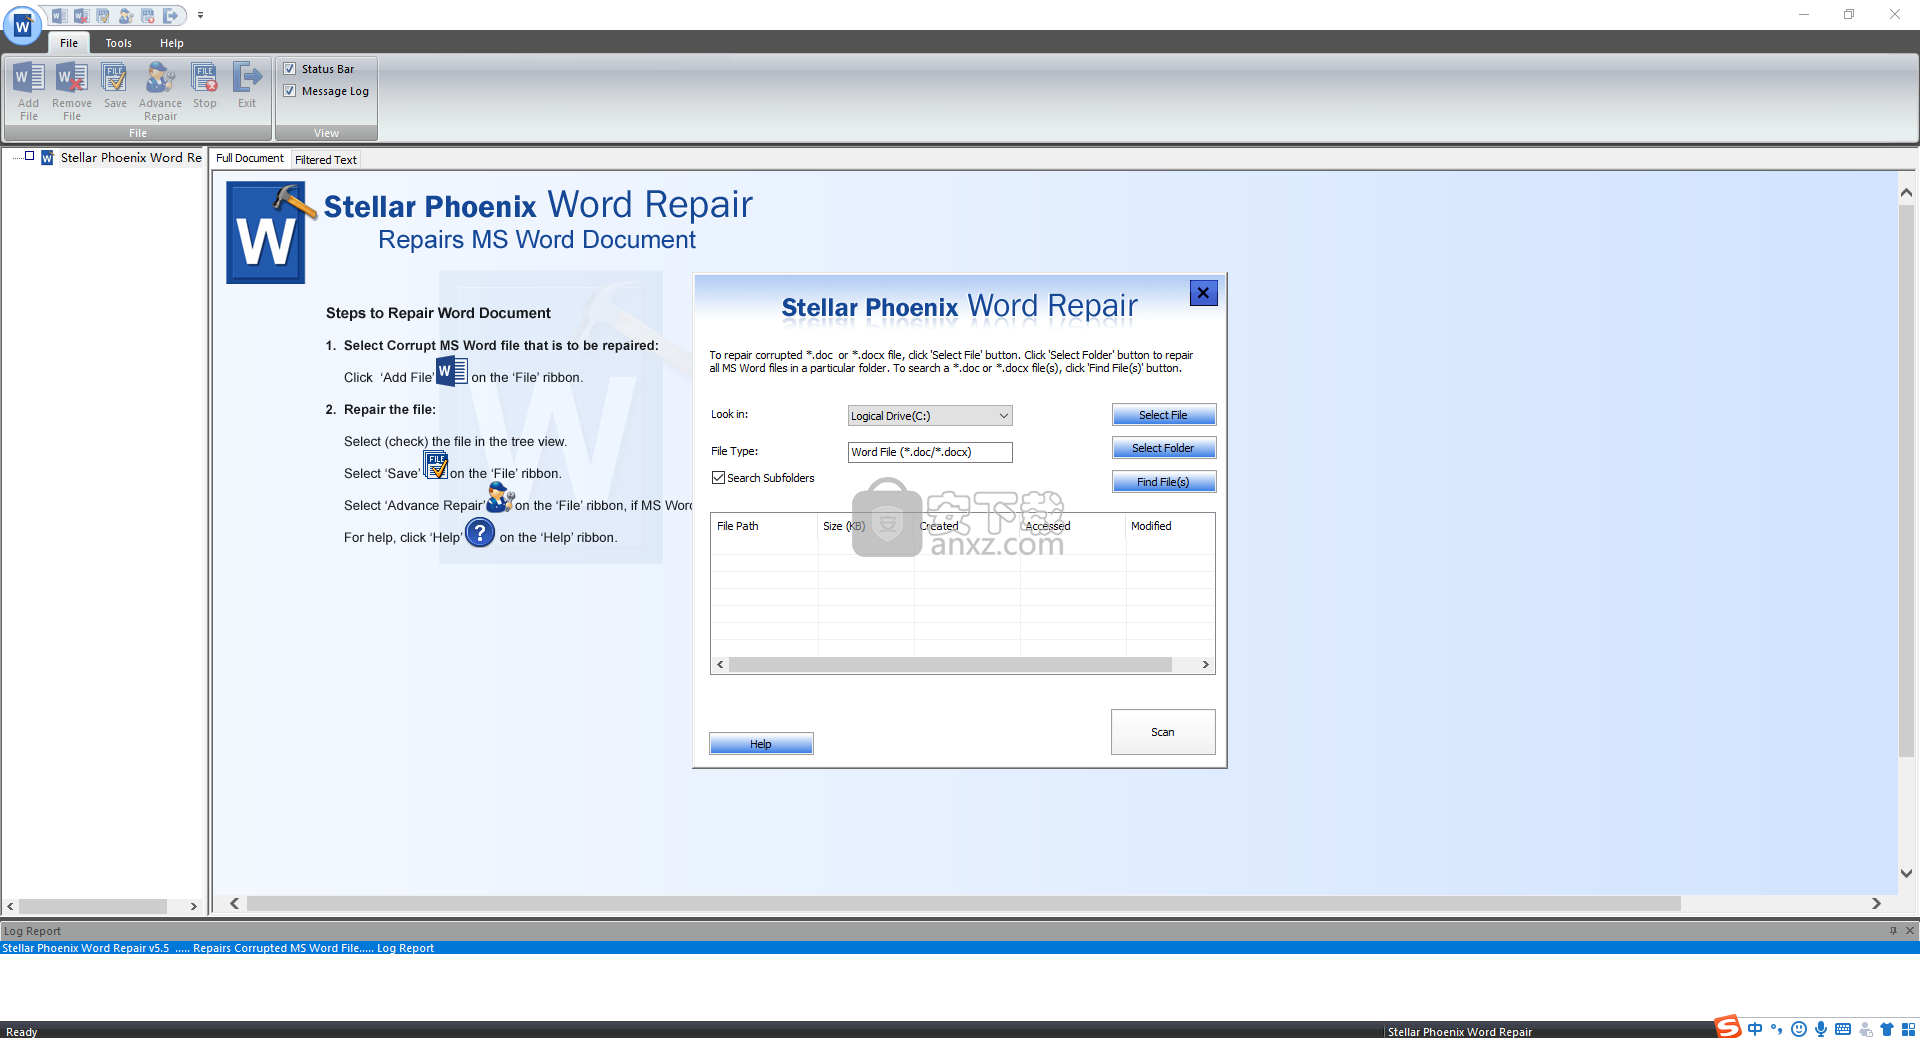The image size is (1920, 1038).
Task: Close the Log Report panel
Action: (x=1910, y=931)
